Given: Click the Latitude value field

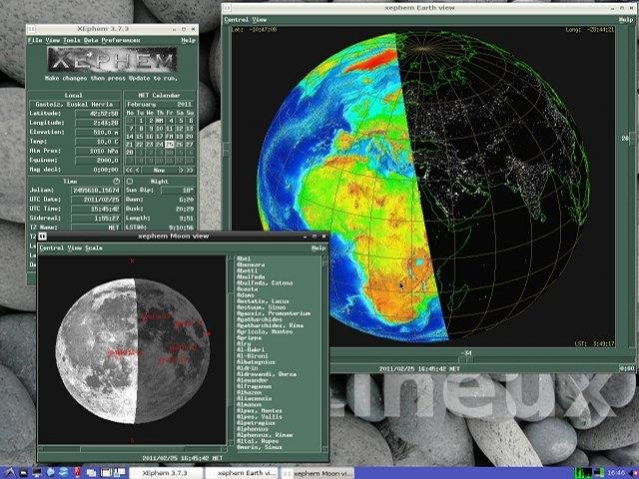Looking at the screenshot, I should (x=96, y=113).
